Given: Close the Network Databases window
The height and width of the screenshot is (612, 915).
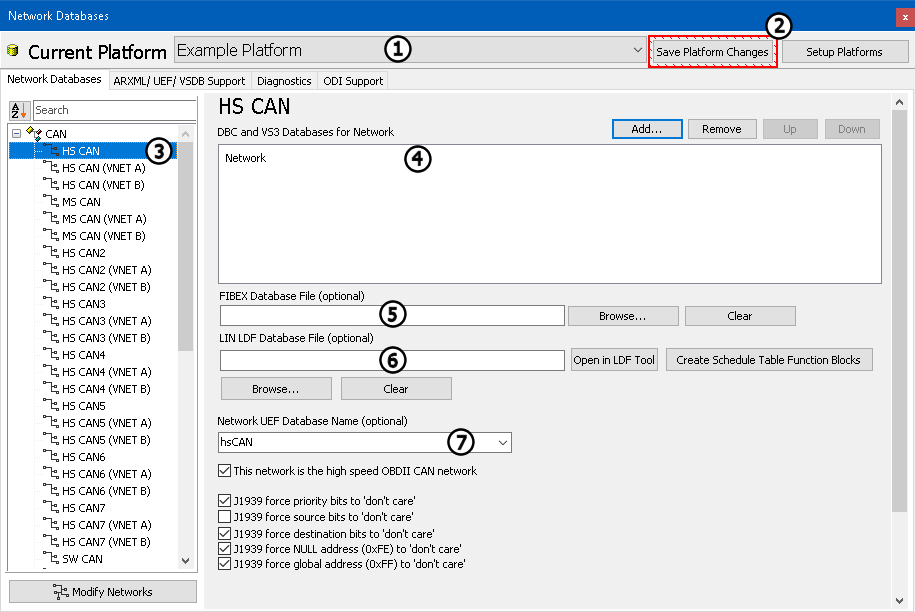Looking at the screenshot, I should [x=903, y=16].
